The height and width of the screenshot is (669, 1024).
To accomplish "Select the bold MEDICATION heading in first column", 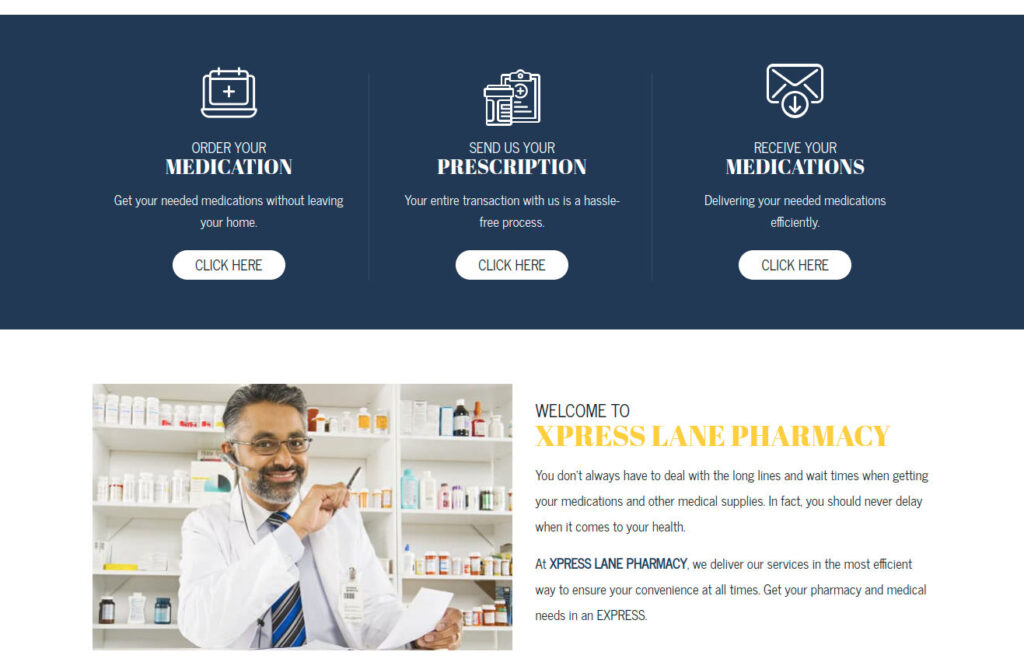I will 229,167.
